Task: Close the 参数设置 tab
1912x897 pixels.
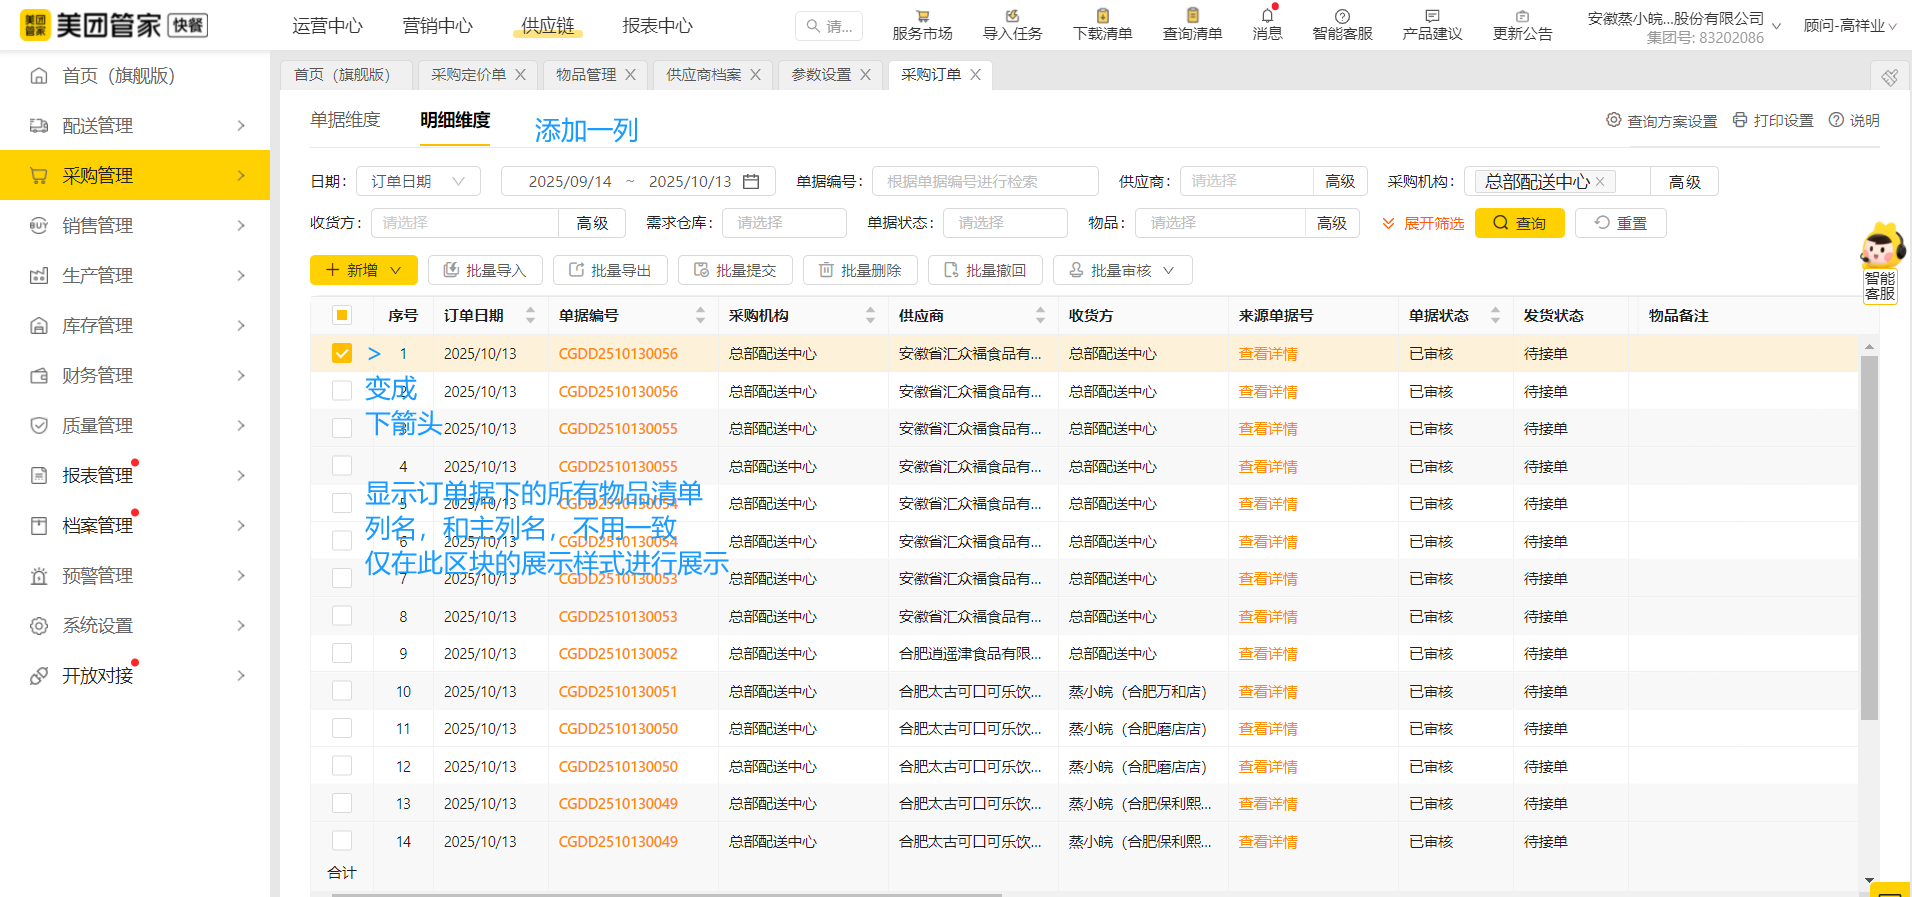Action: (865, 75)
